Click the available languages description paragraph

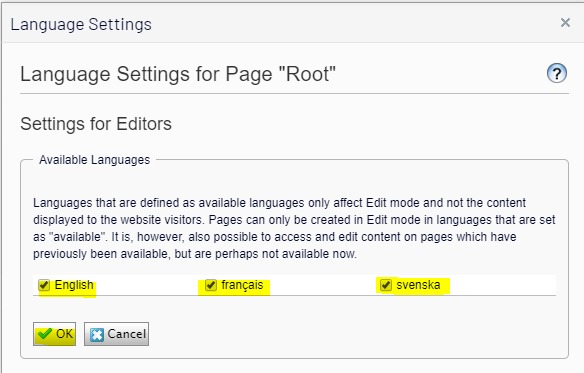pos(294,228)
